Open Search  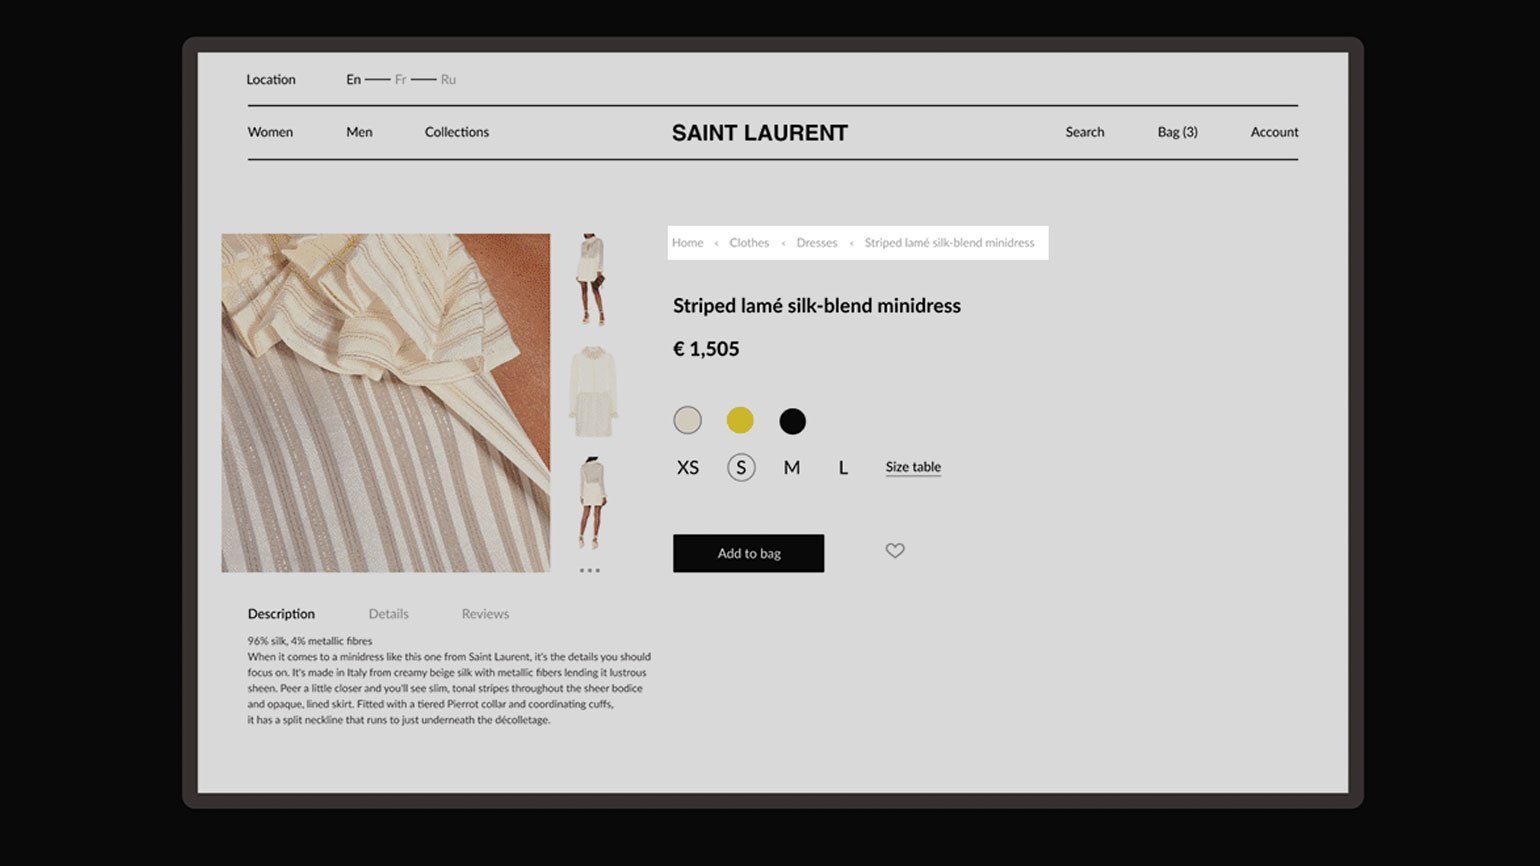click(1085, 132)
